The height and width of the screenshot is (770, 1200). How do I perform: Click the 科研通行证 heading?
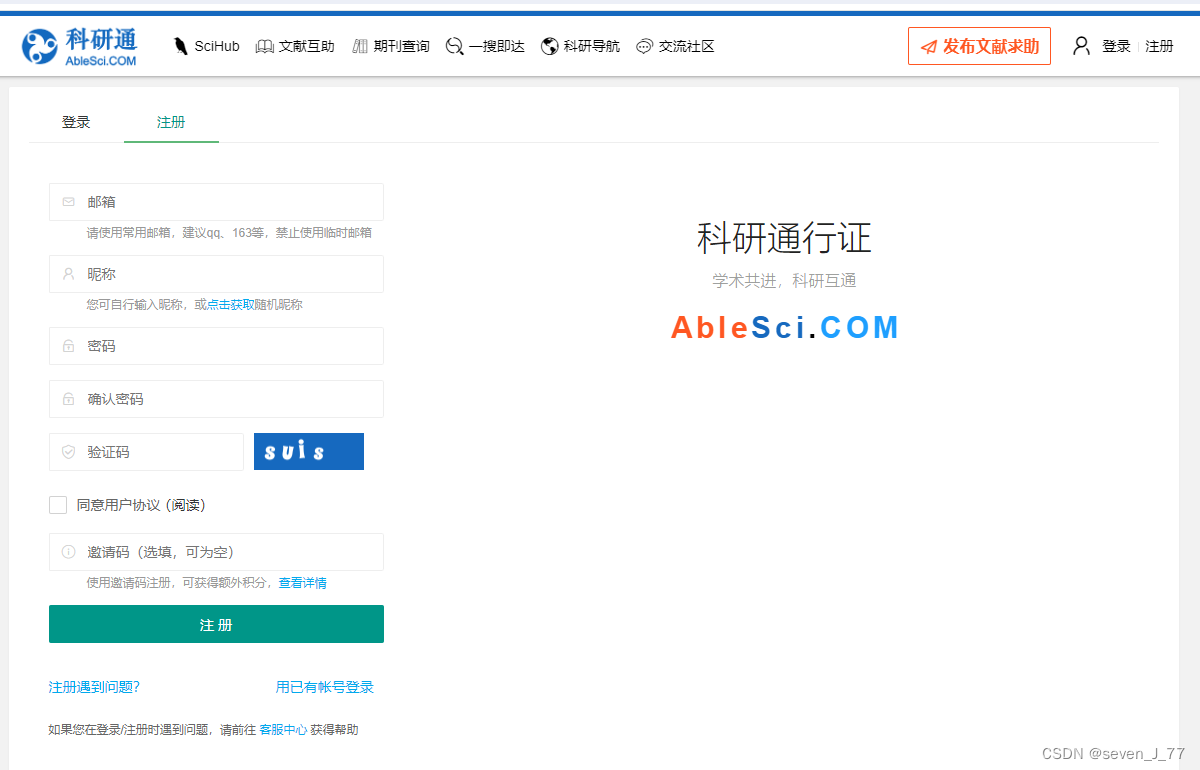[785, 239]
